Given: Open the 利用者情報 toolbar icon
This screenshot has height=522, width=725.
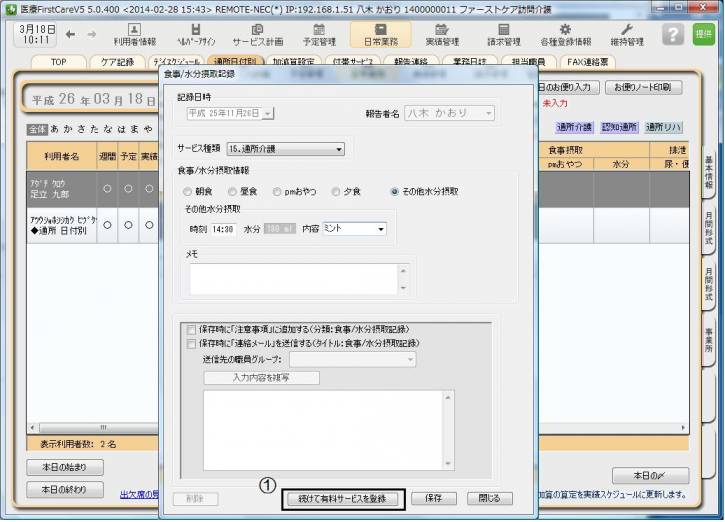Looking at the screenshot, I should [134, 35].
